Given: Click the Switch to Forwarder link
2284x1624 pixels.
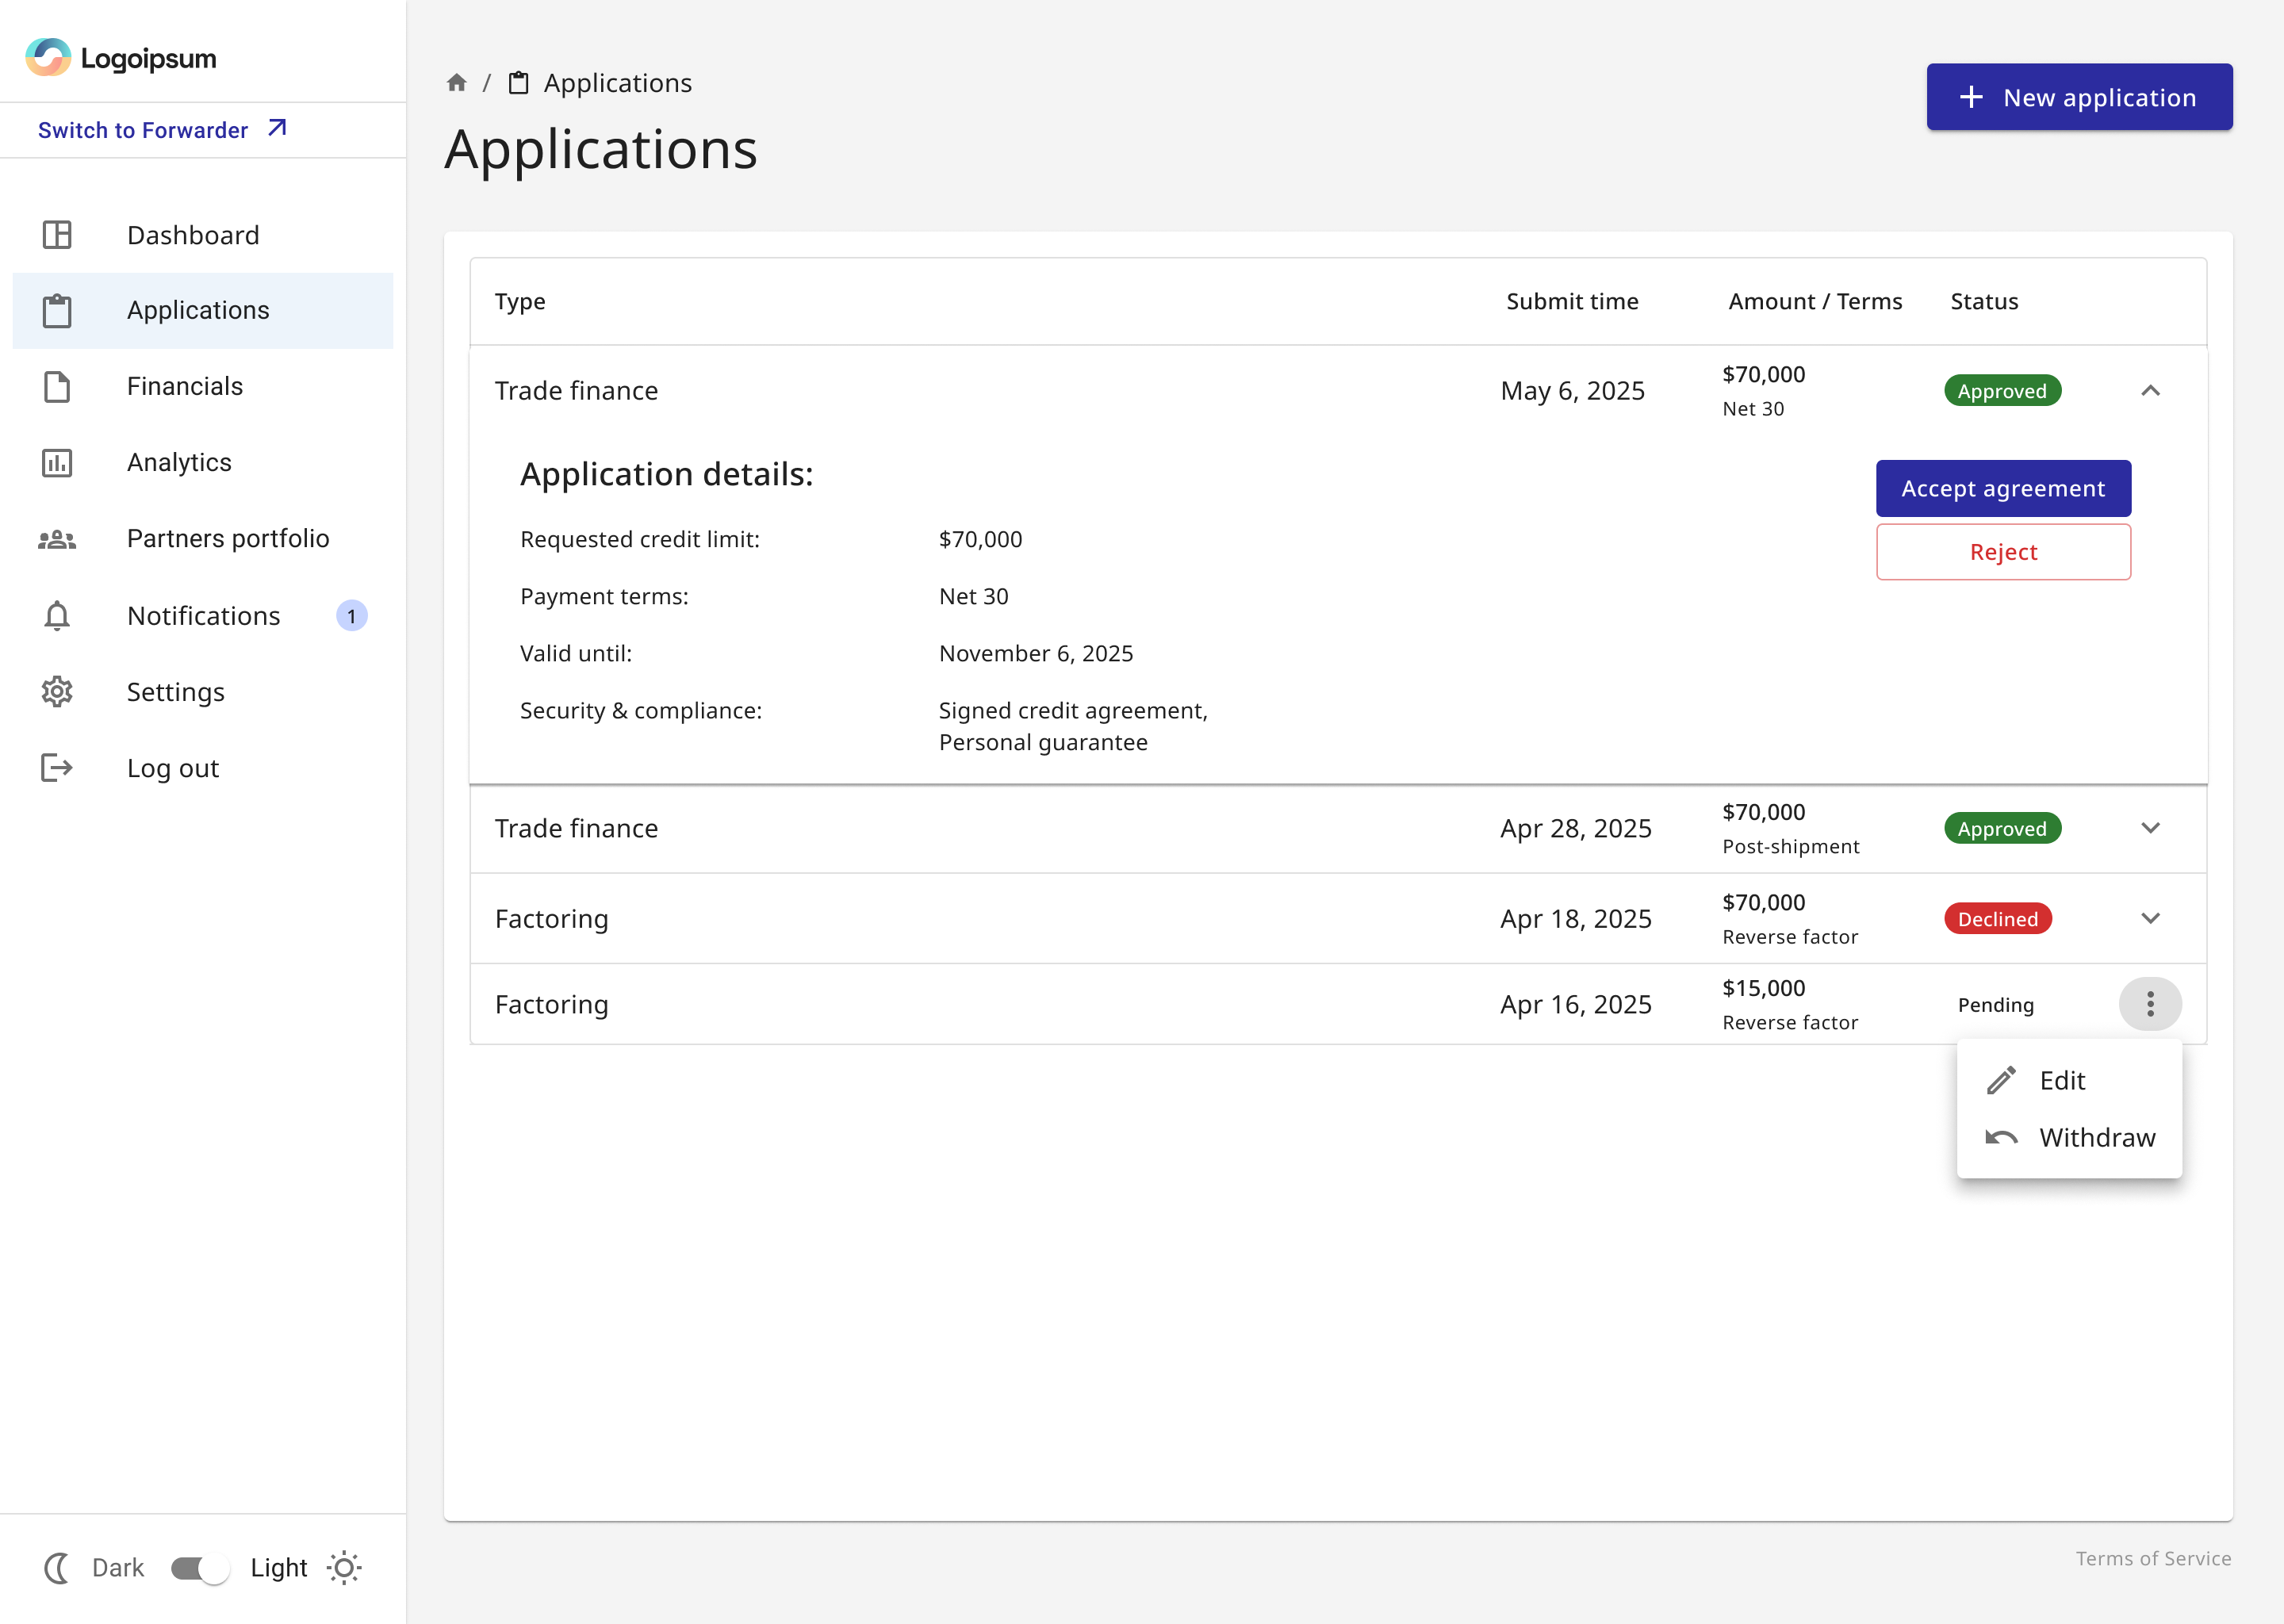Looking at the screenshot, I should (162, 130).
